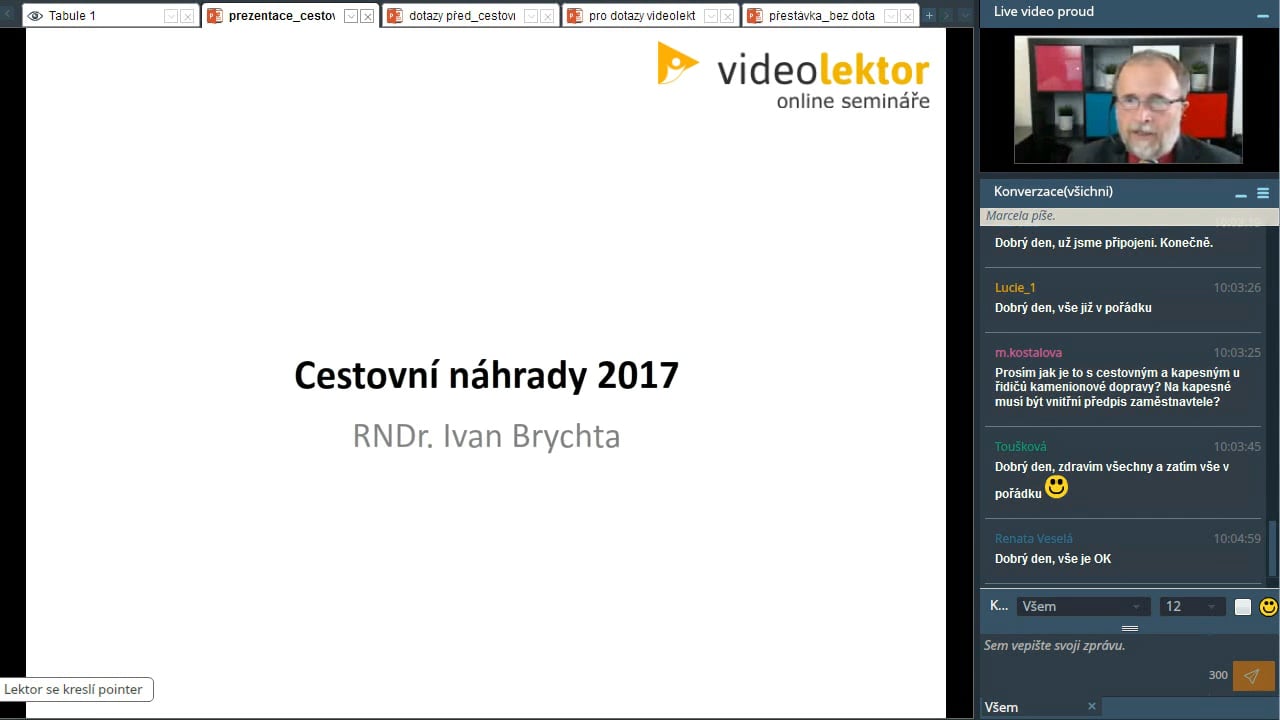Screen dimensions: 1280x720
Task: Minimize the Live video proud panel
Action: point(1262,16)
